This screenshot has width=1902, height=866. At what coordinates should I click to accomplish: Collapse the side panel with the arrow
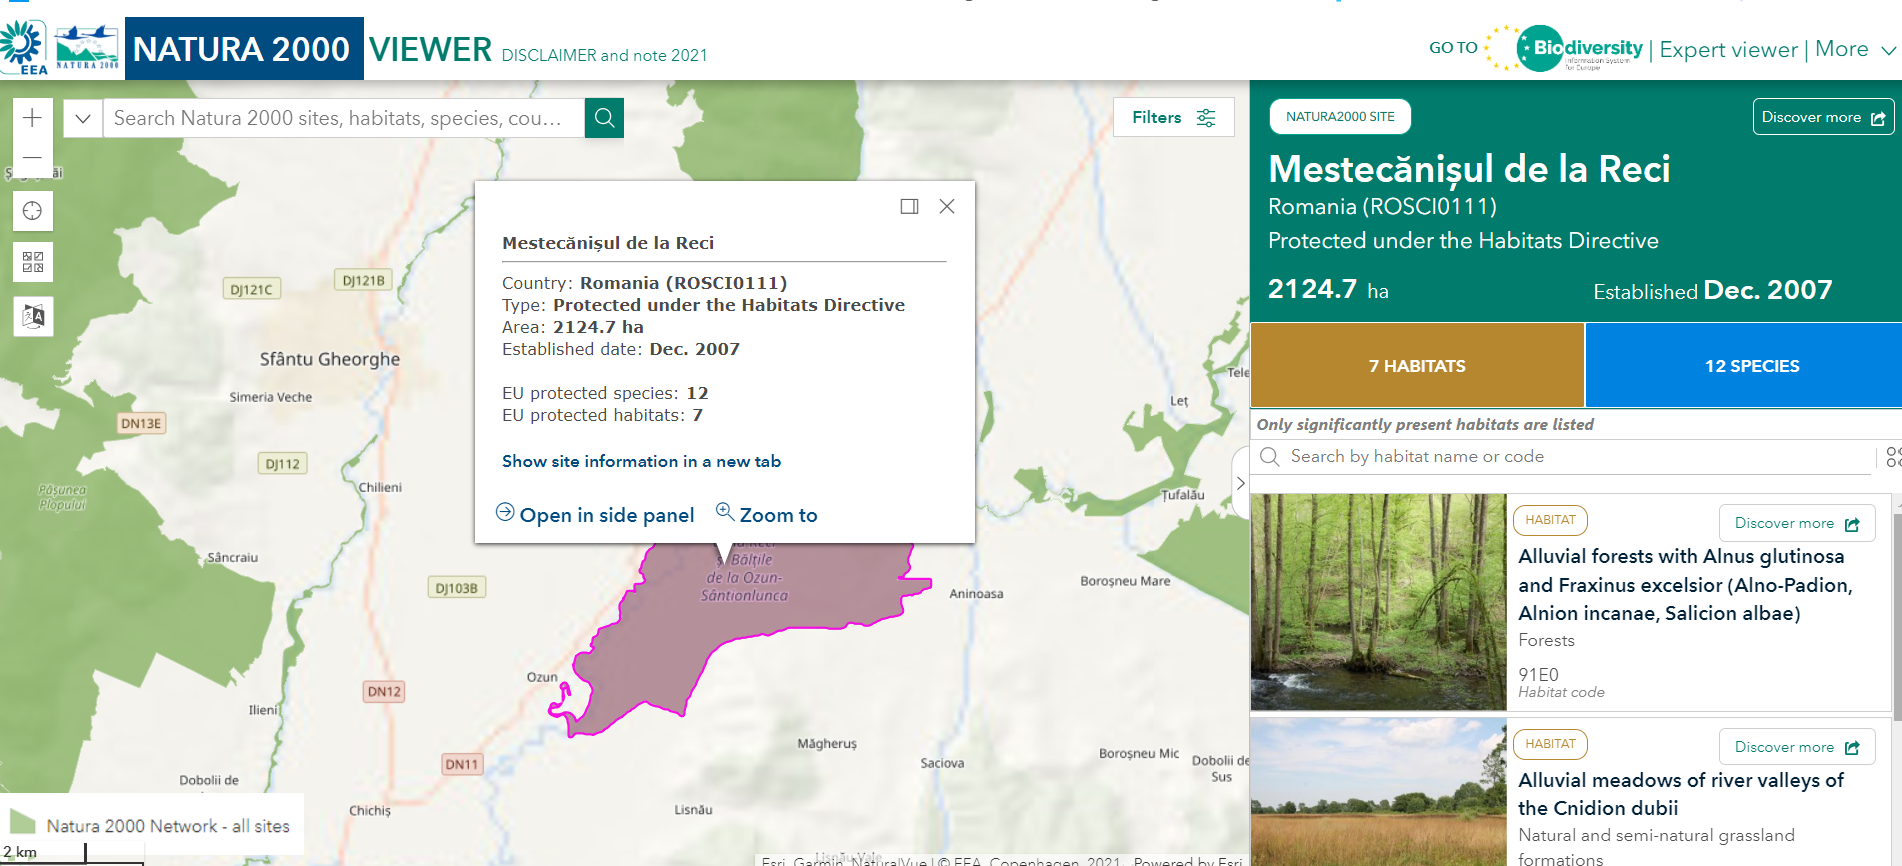click(1240, 483)
